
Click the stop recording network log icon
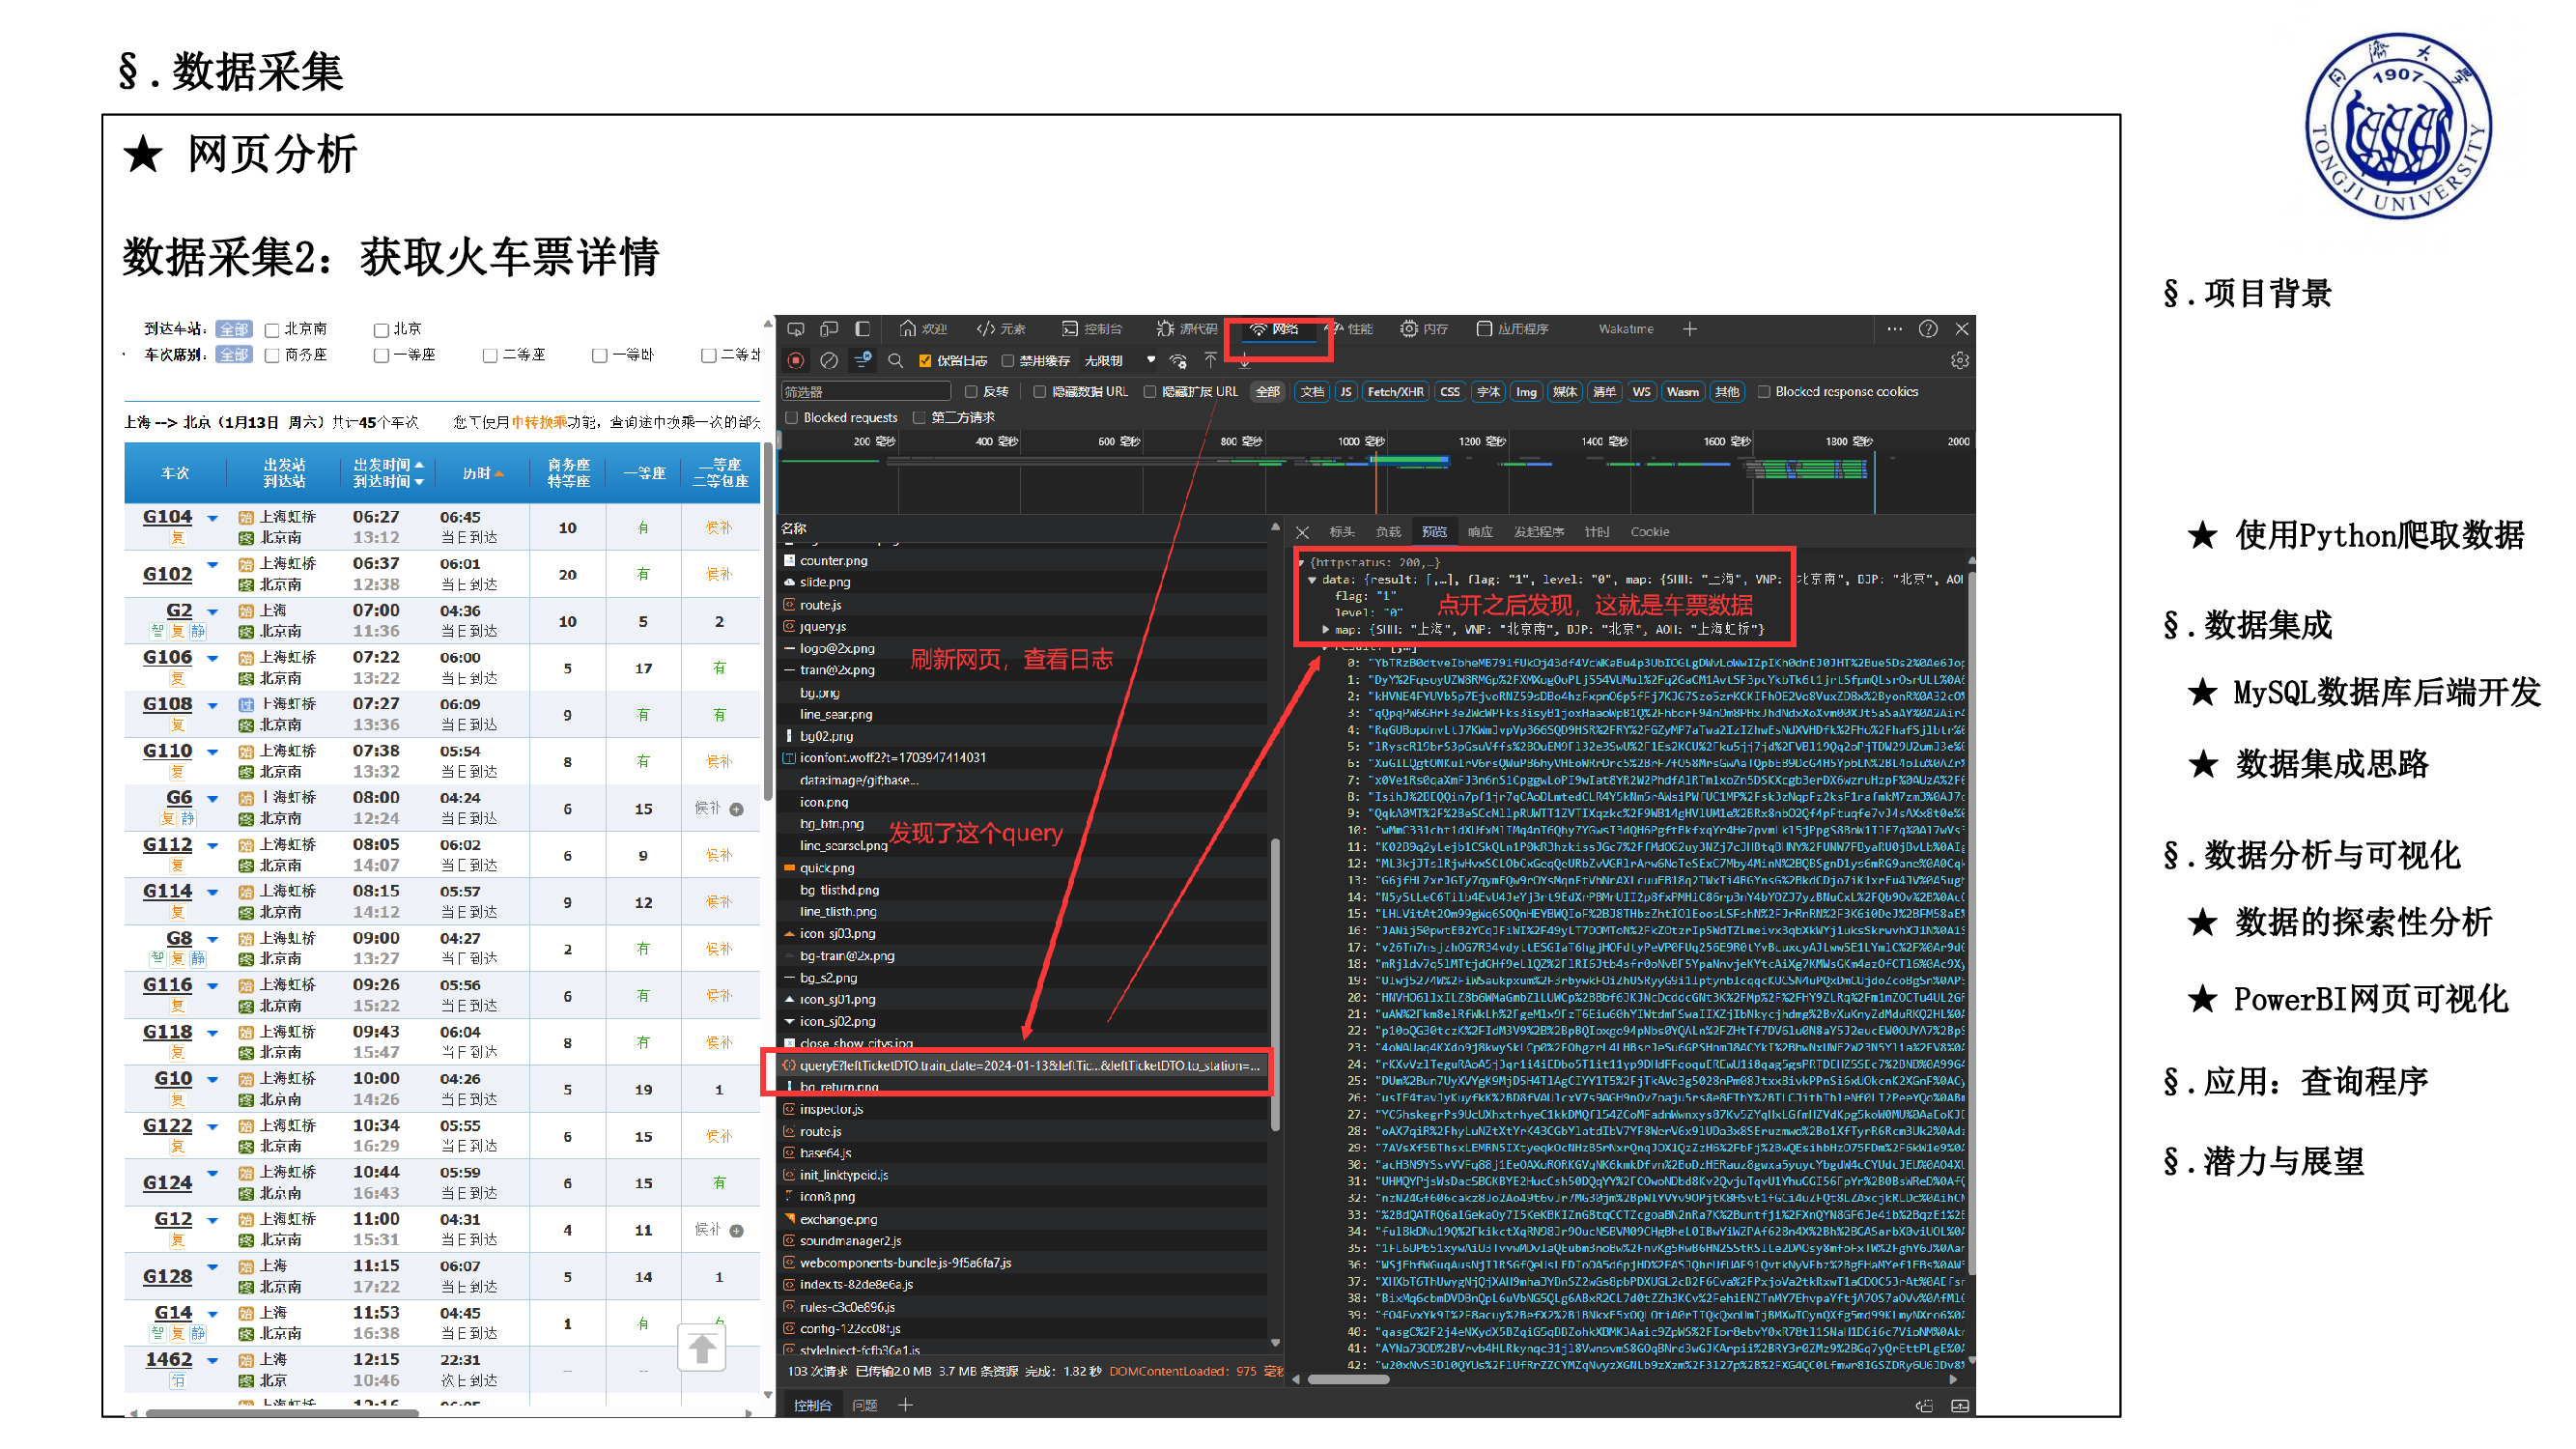(x=795, y=360)
